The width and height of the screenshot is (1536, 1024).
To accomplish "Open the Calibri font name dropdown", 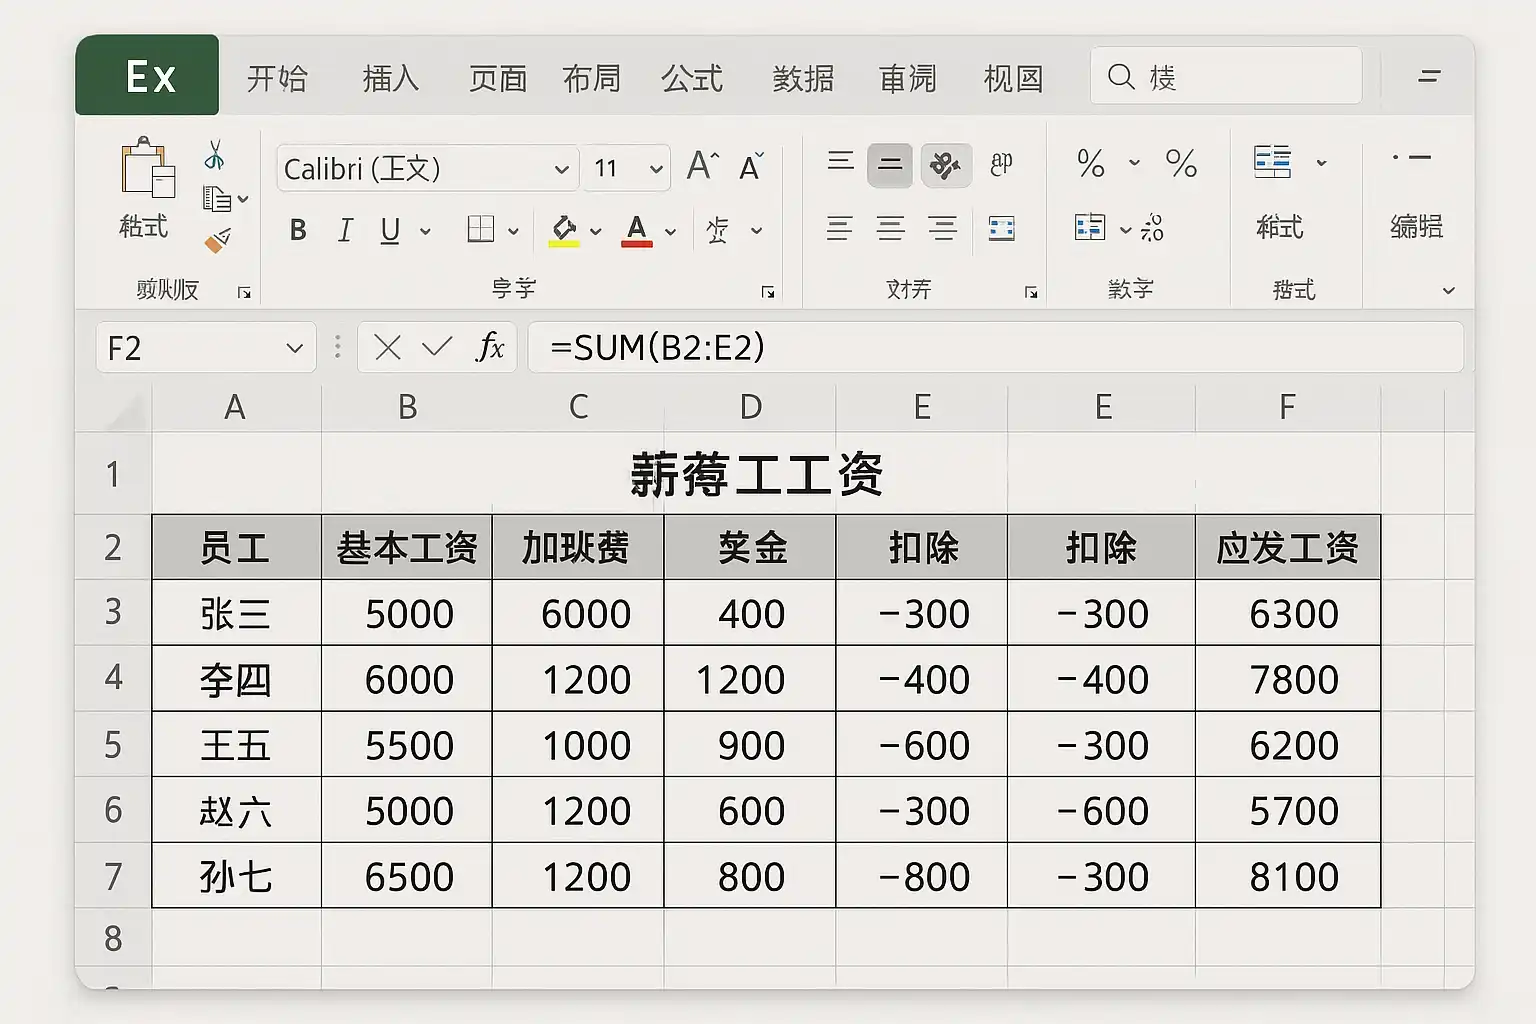I will coord(561,169).
